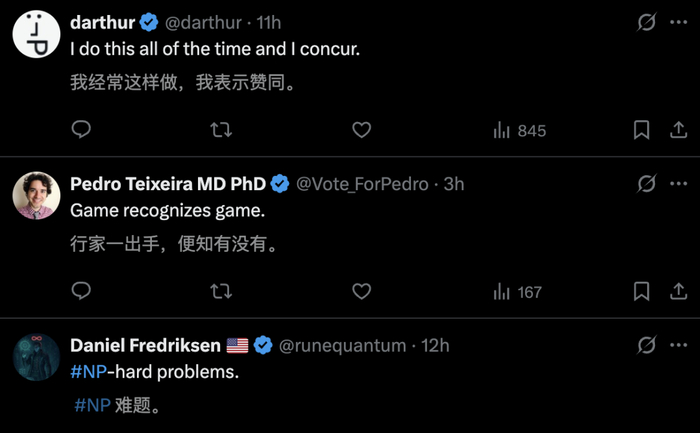This screenshot has width=700, height=433.
Task: Like darthur's tweet
Action: pyautogui.click(x=362, y=130)
